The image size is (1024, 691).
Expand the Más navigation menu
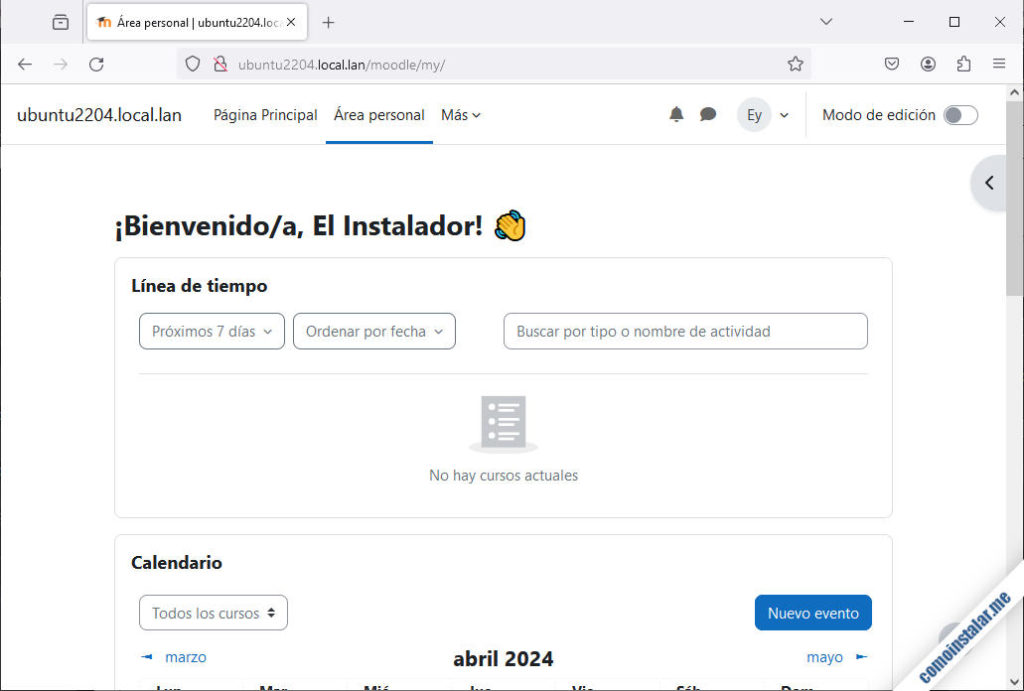460,114
